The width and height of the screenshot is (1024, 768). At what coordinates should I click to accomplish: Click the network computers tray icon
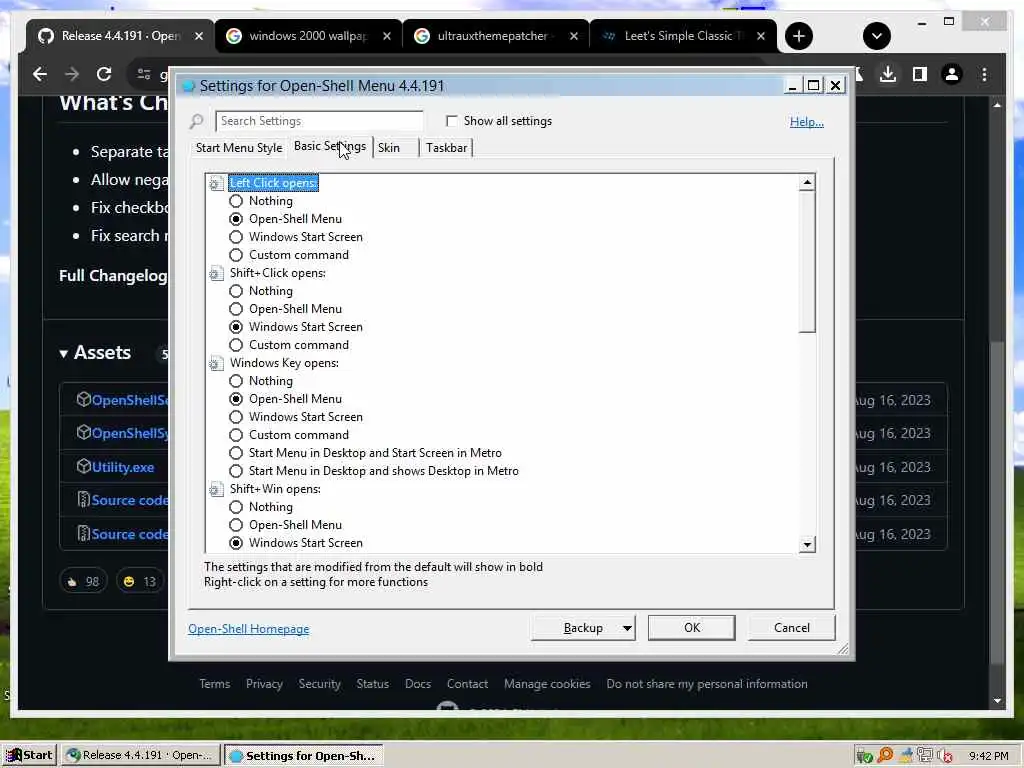[925, 756]
